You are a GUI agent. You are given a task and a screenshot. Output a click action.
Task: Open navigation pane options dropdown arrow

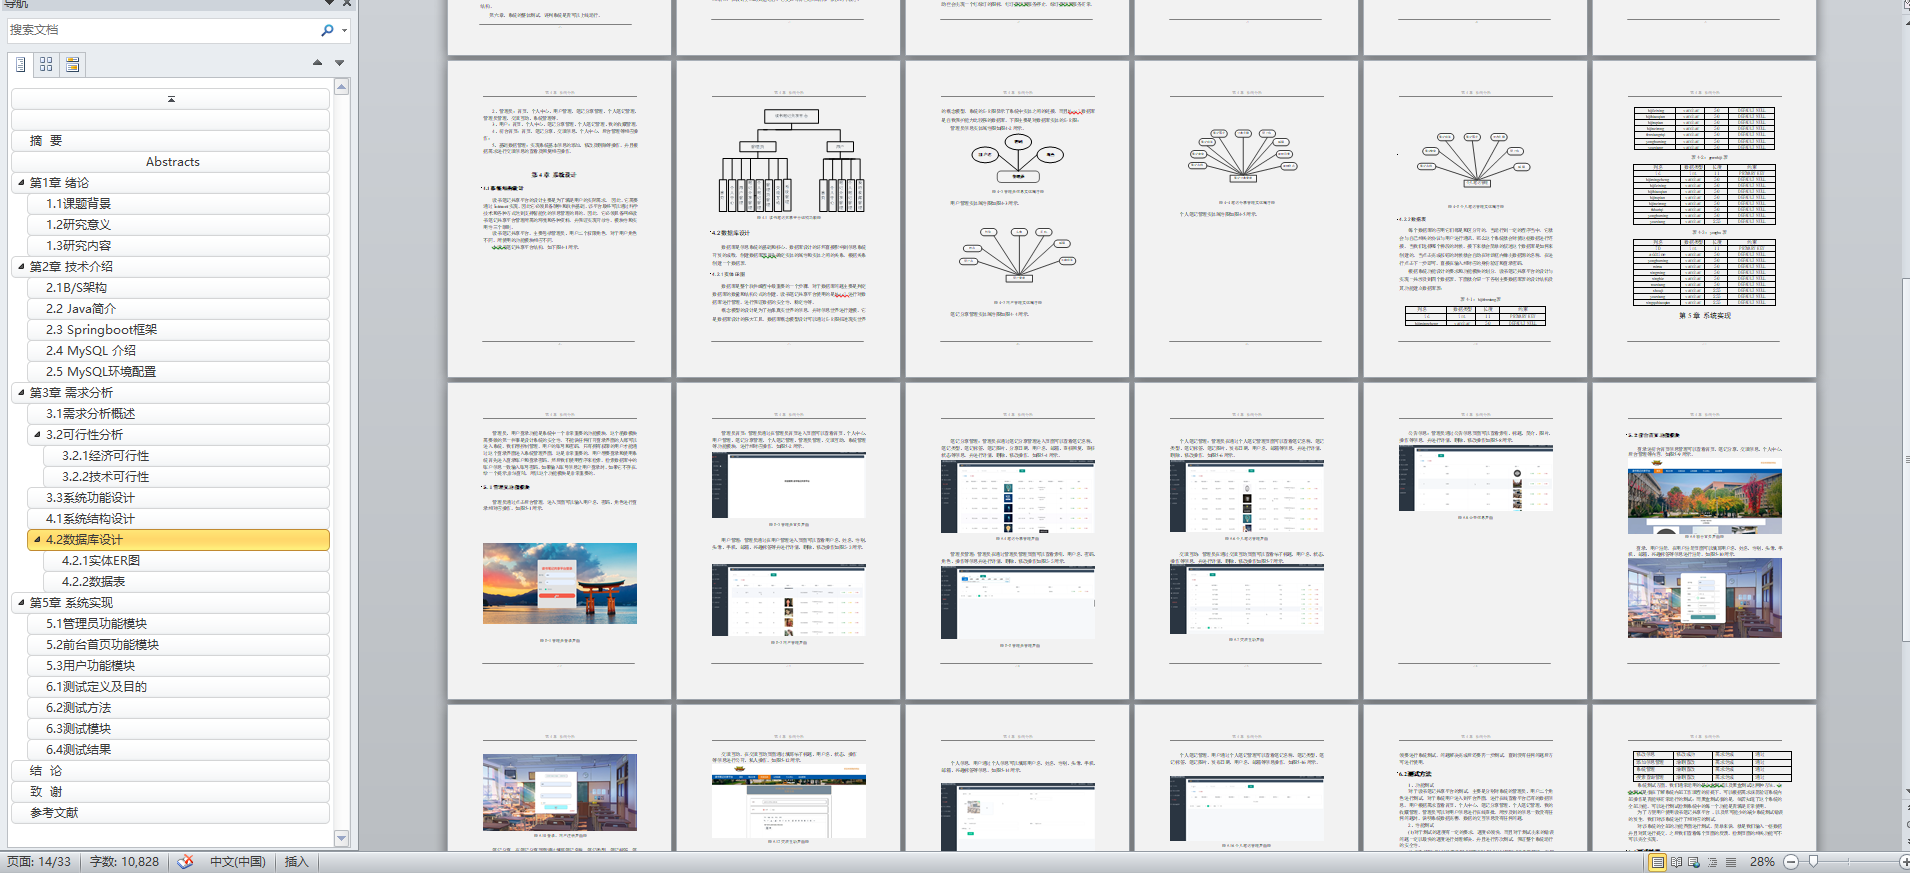[x=329, y=4]
